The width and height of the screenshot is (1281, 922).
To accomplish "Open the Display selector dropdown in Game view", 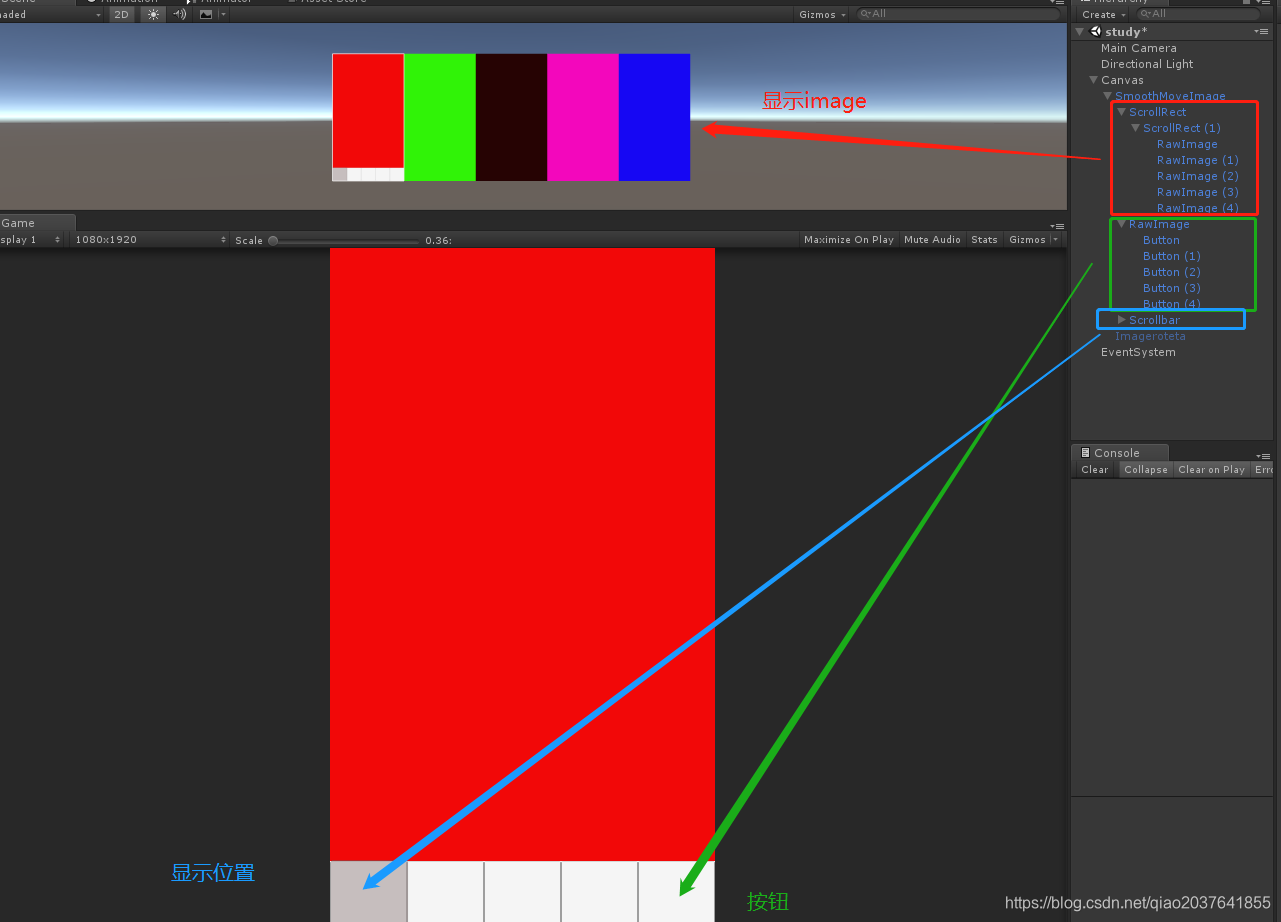I will click(32, 240).
